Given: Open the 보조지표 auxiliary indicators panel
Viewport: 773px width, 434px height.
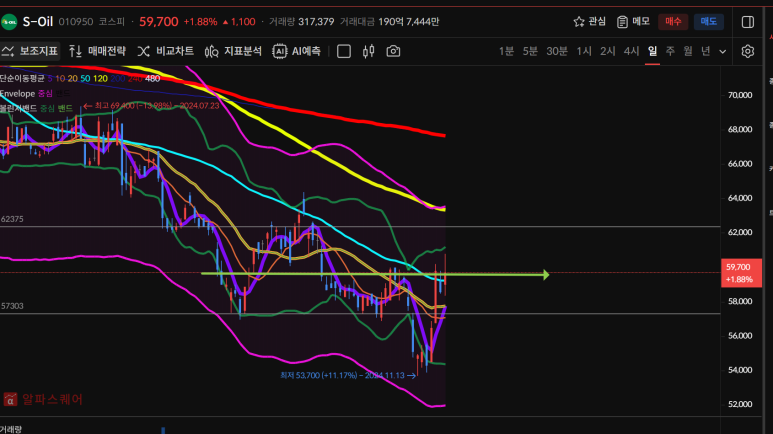Looking at the screenshot, I should pyautogui.click(x=30, y=51).
